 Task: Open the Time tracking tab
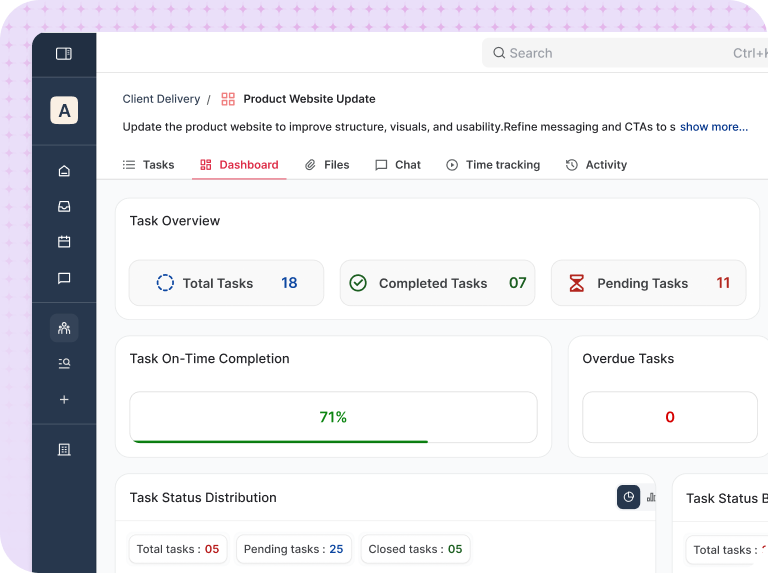[x=493, y=165]
